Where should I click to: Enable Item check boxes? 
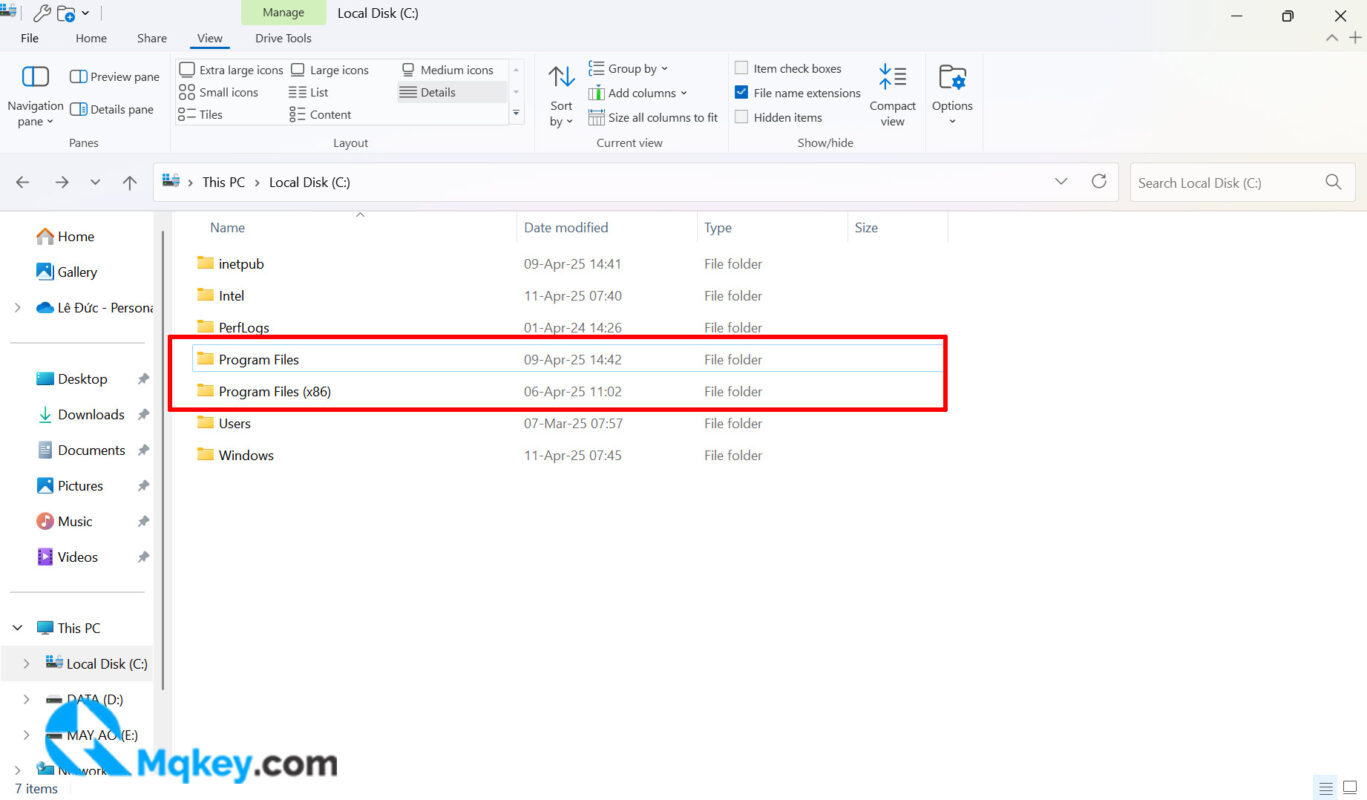741,68
